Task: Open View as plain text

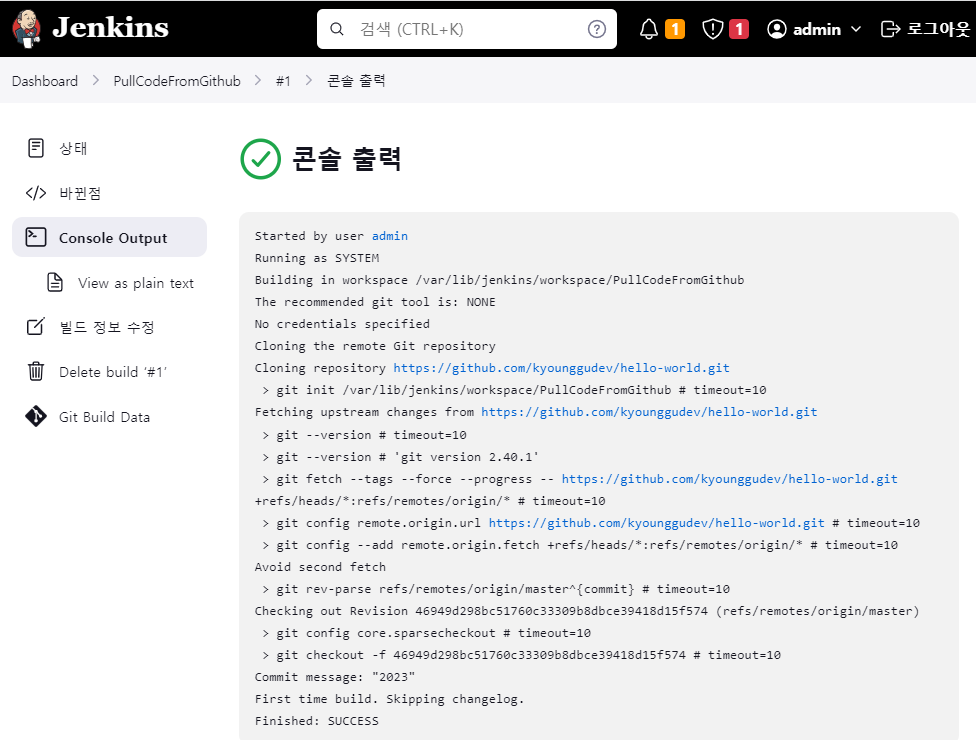Action: (x=136, y=283)
